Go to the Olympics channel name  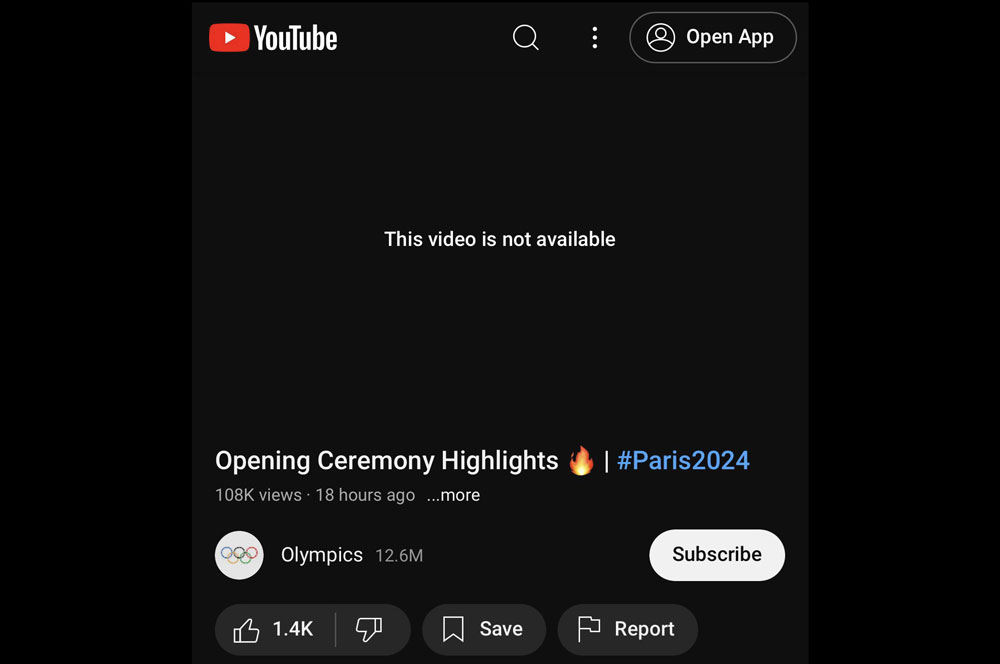(322, 555)
